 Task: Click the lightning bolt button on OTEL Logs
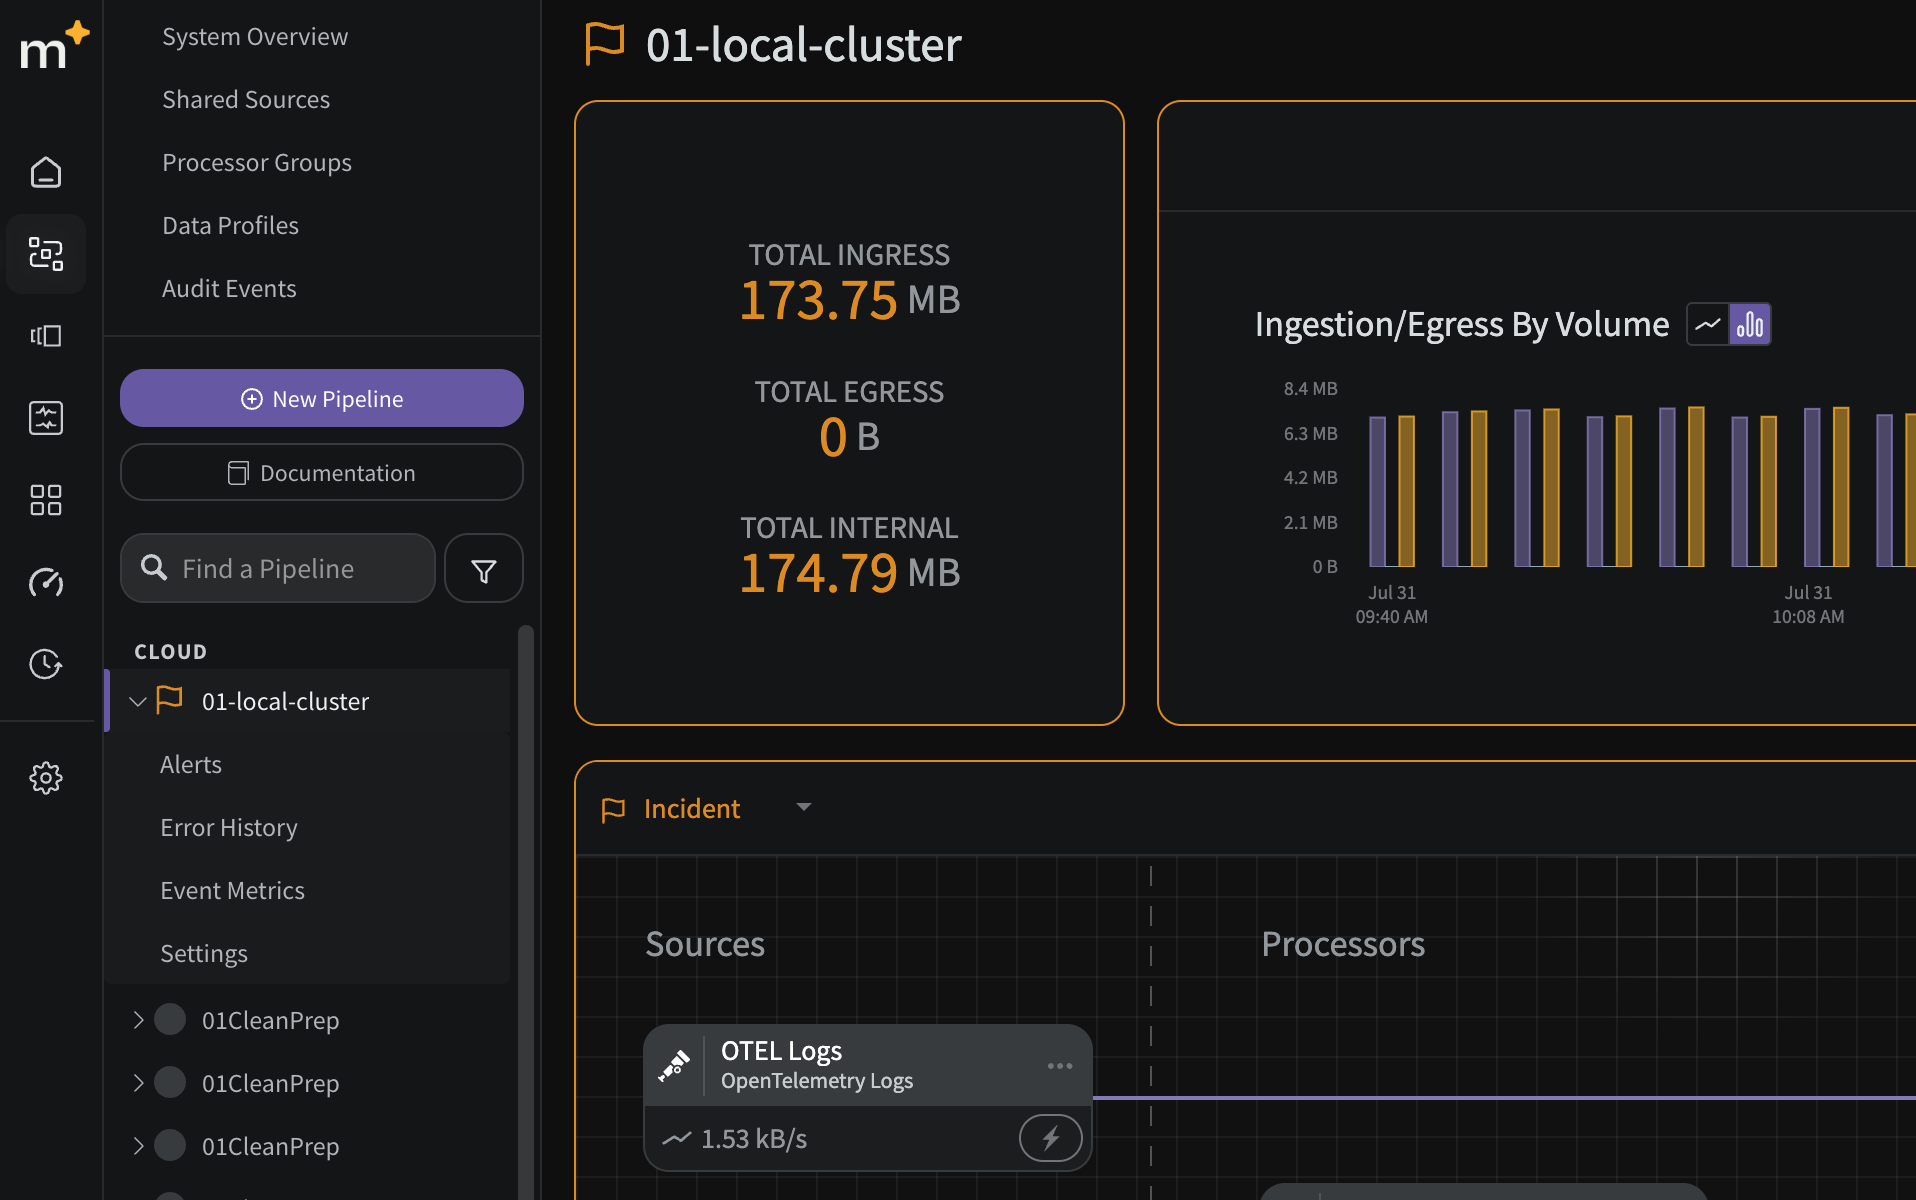[1051, 1138]
